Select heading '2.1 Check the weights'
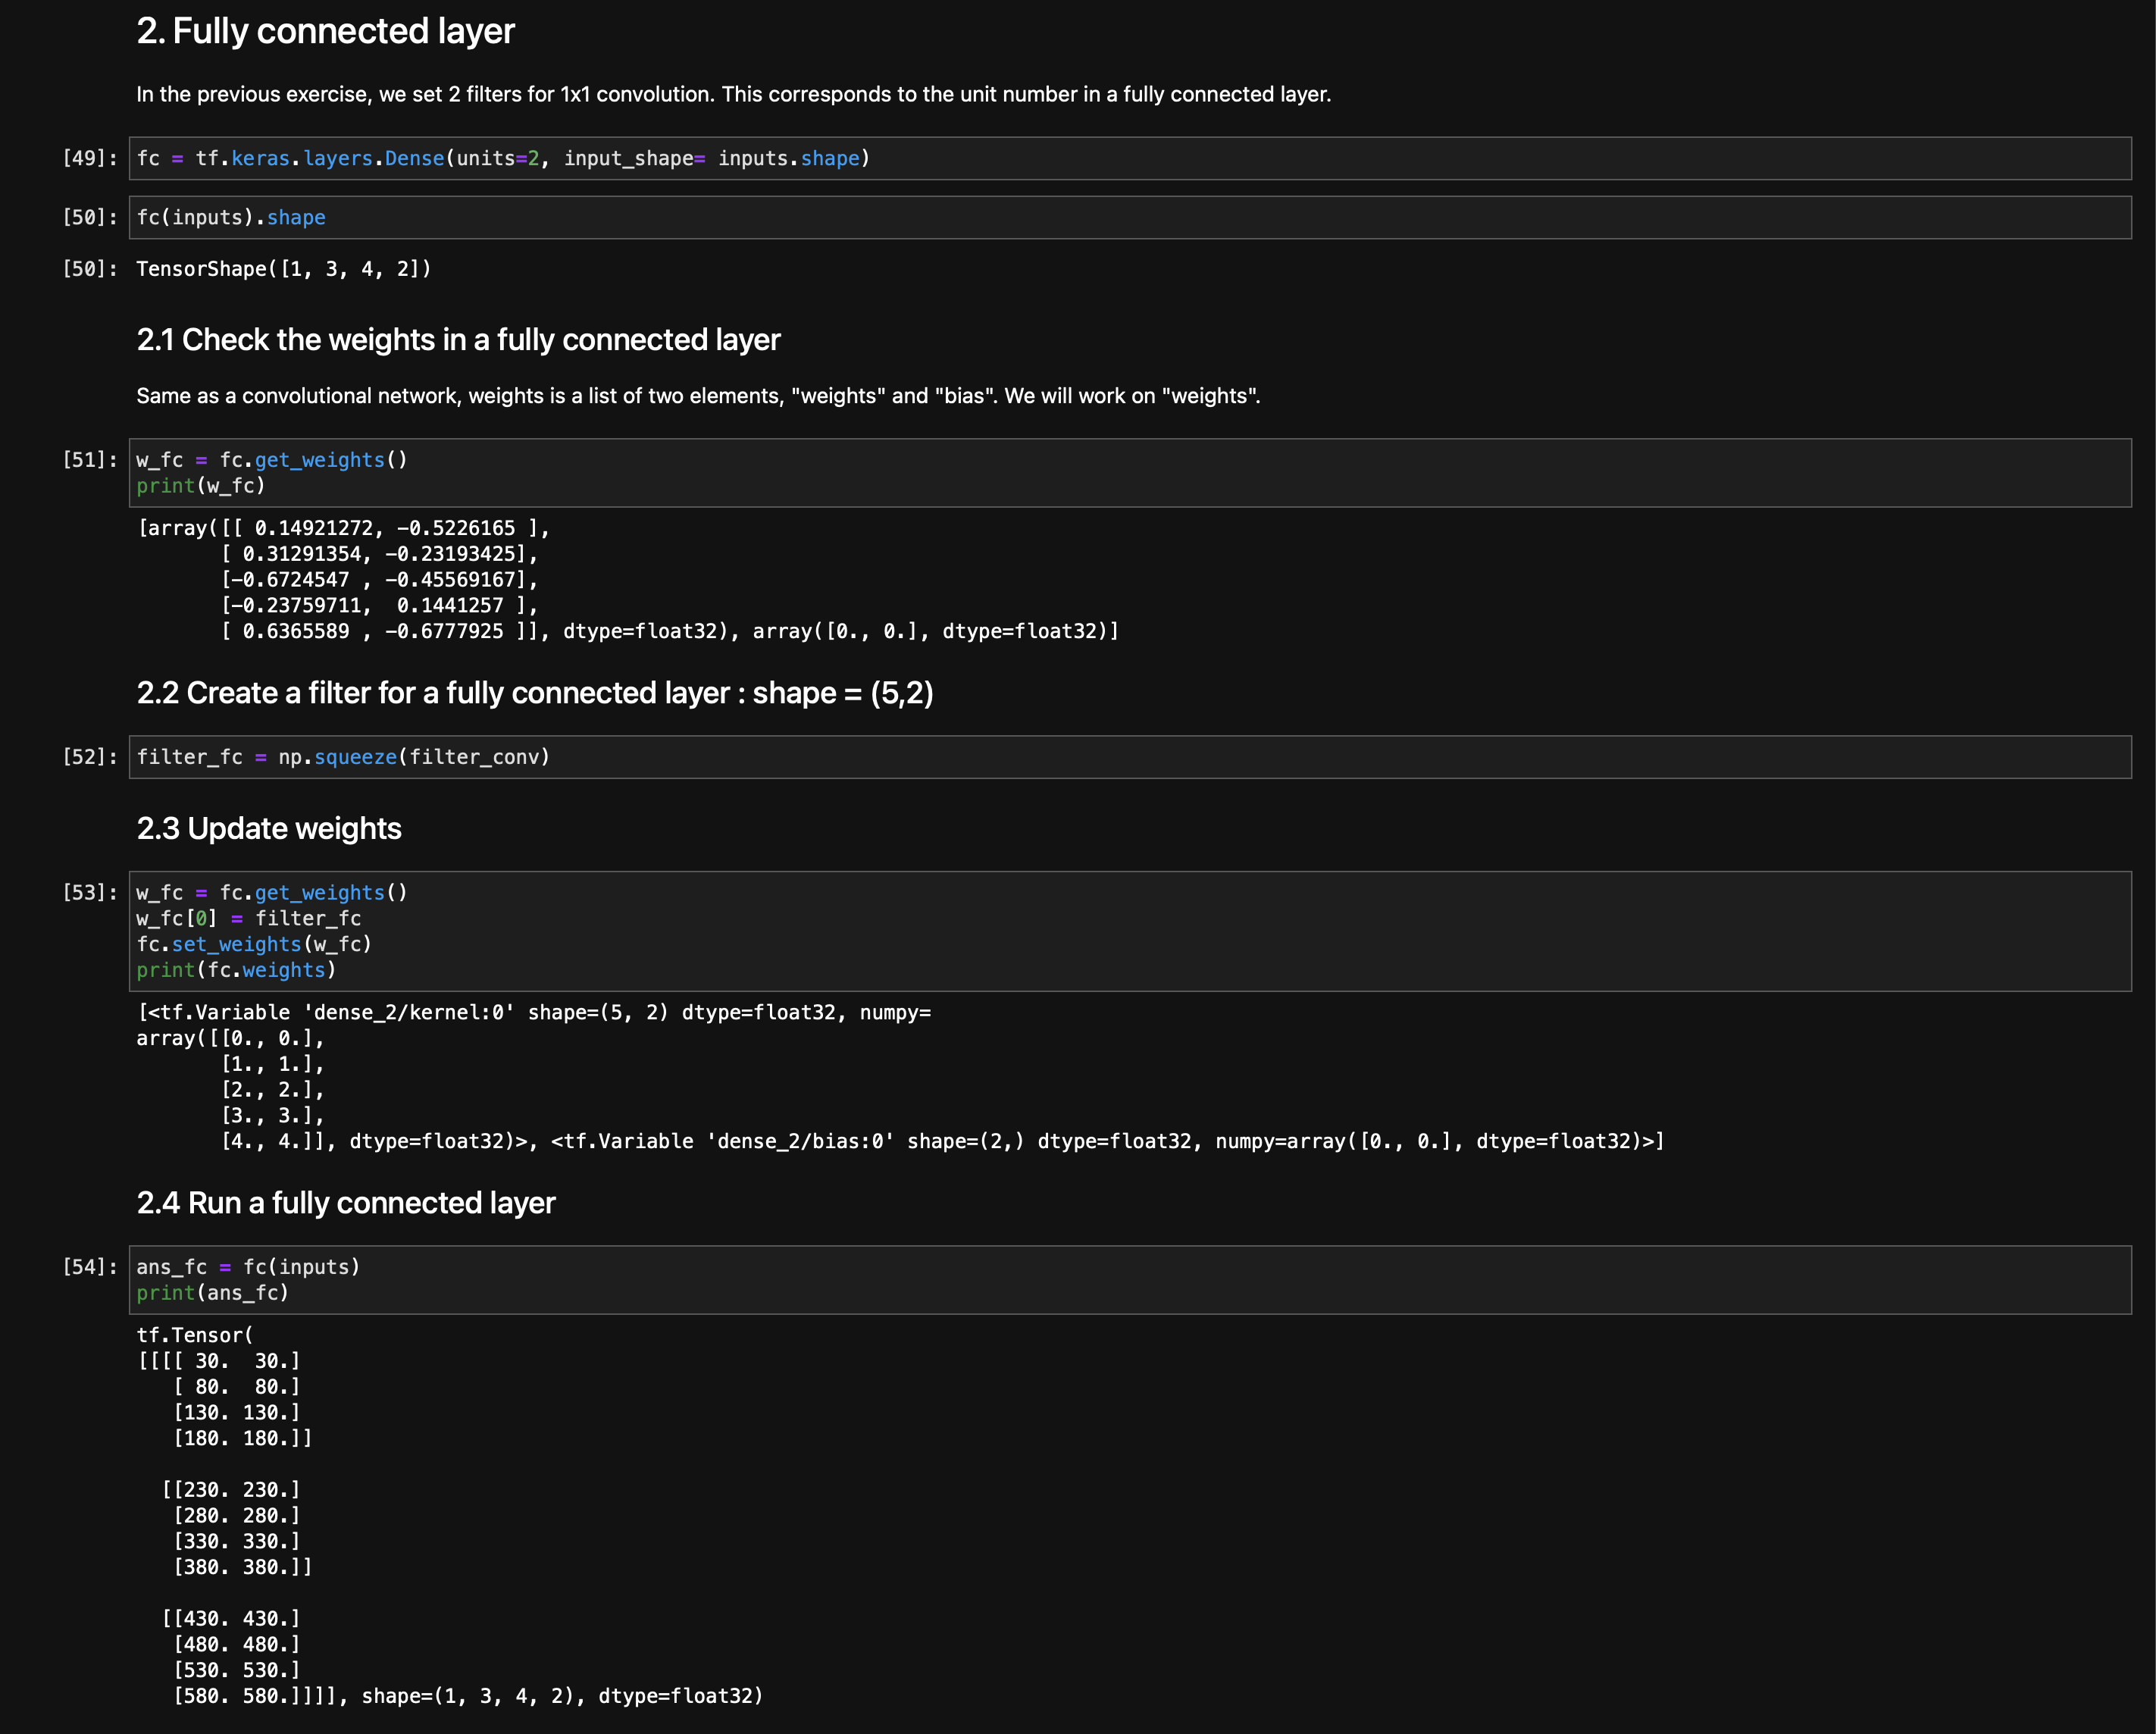The image size is (2156, 1734). pyautogui.click(x=458, y=340)
